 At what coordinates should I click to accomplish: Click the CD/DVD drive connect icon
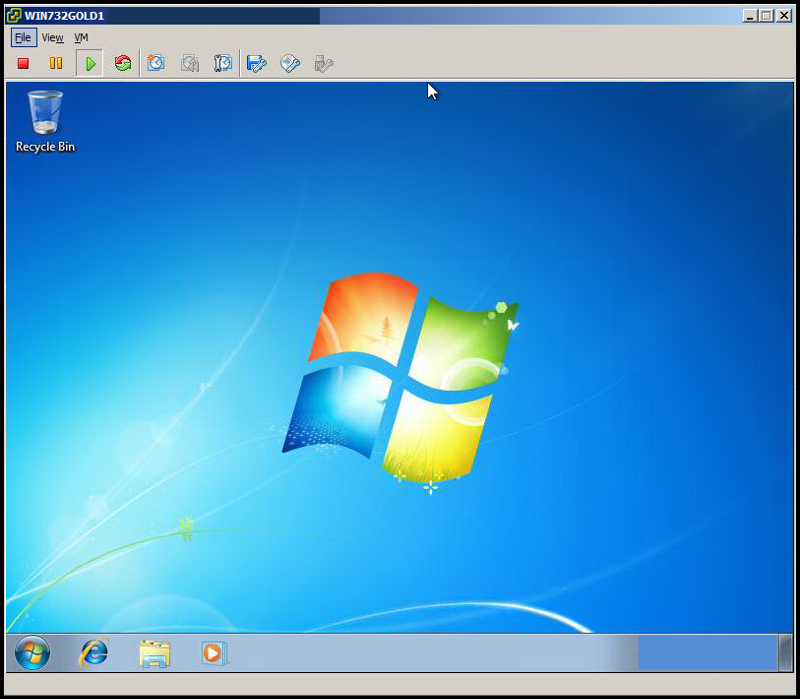pos(290,63)
